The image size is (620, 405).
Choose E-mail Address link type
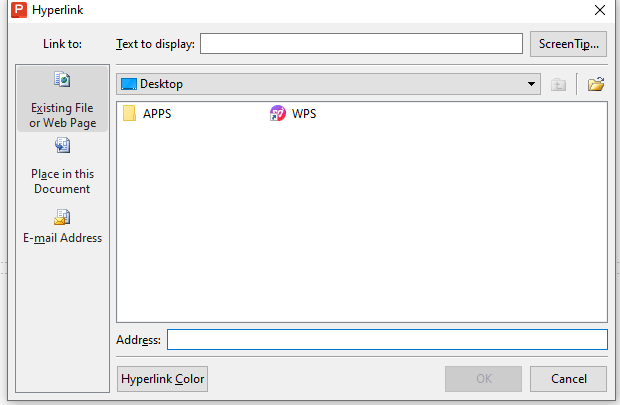point(62,227)
